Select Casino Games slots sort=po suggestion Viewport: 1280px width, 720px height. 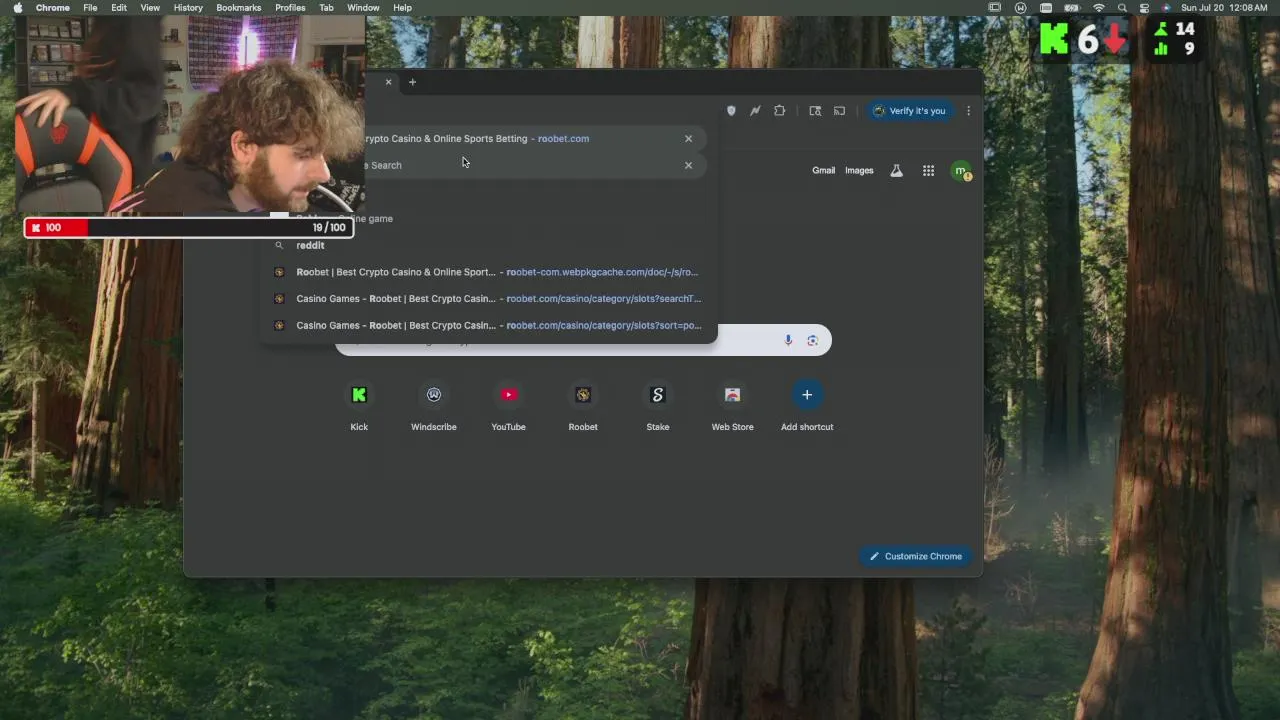pos(490,325)
